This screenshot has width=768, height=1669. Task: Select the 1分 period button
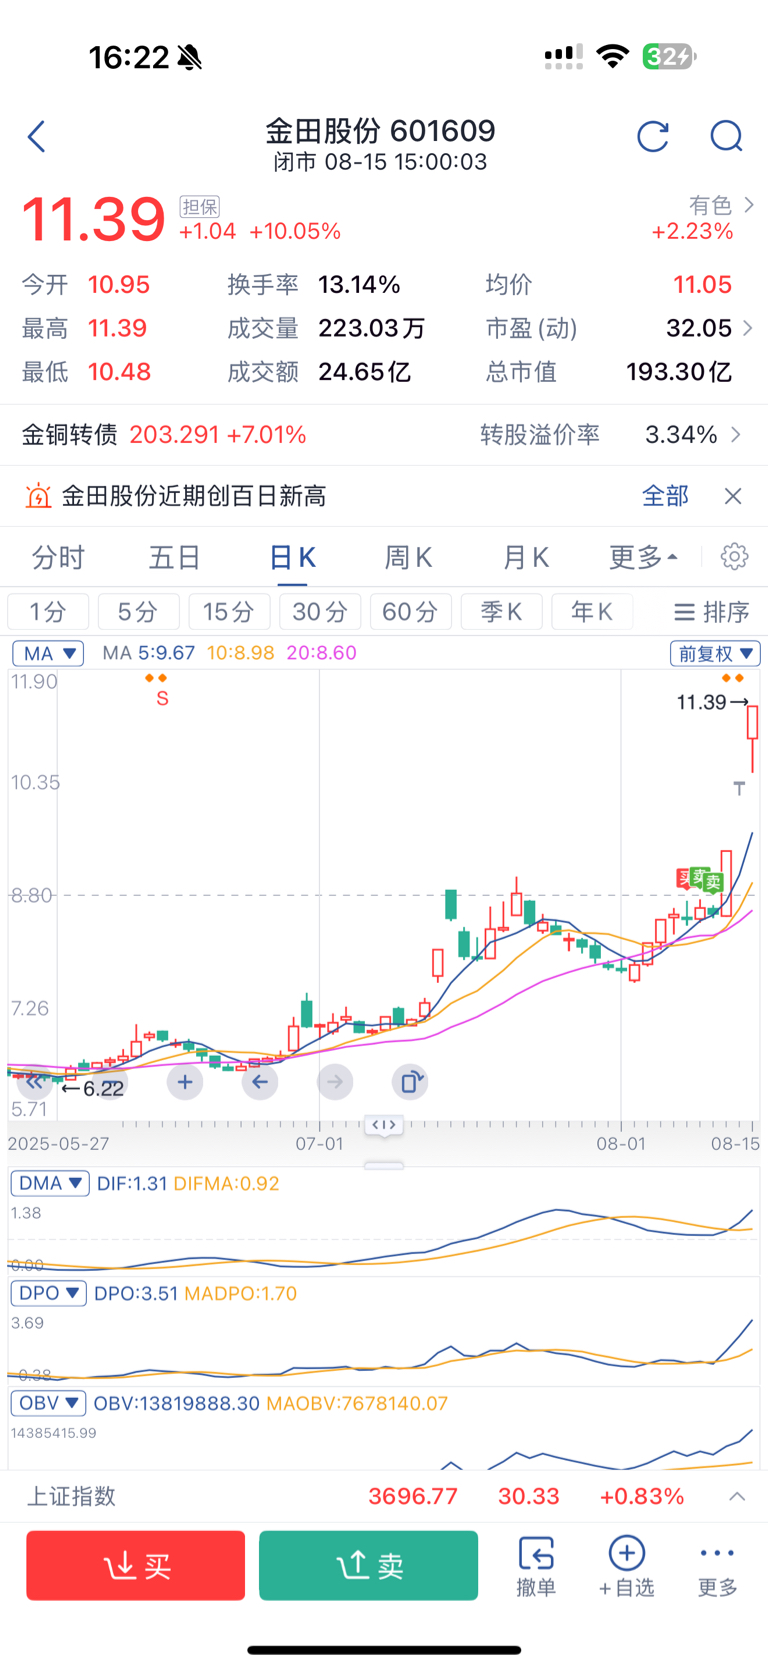coord(48,611)
